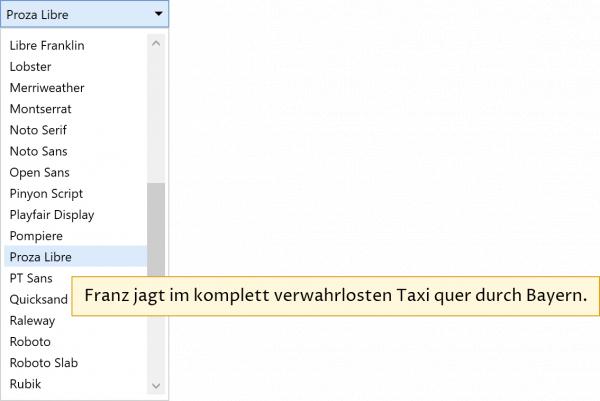Select the Montserrat font option
The width and height of the screenshot is (600, 401).
click(x=40, y=109)
